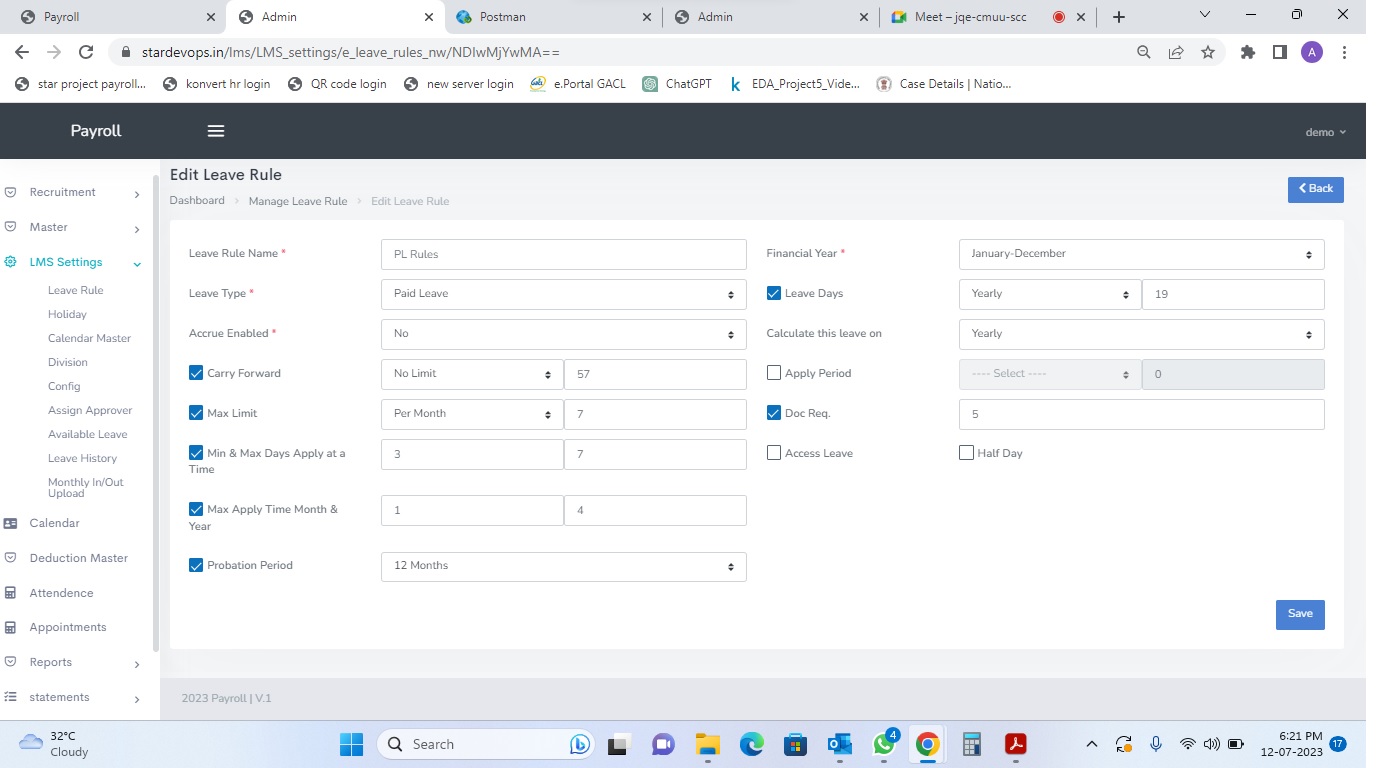Open a new browser tab

pyautogui.click(x=1119, y=17)
